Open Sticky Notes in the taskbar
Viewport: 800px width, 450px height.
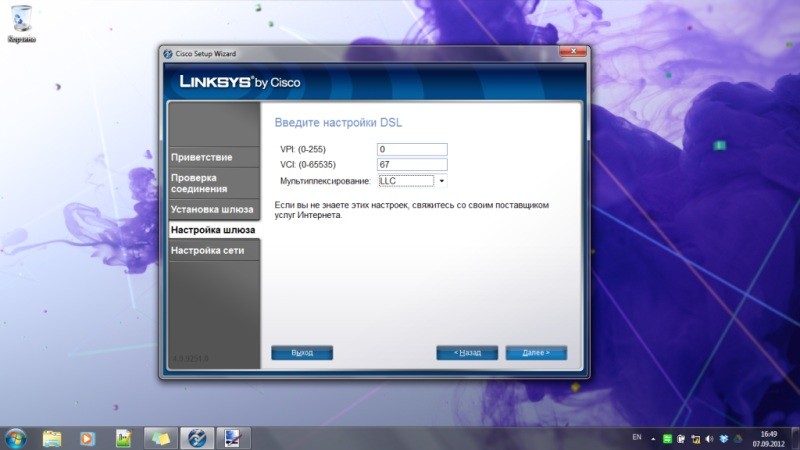pyautogui.click(x=161, y=438)
